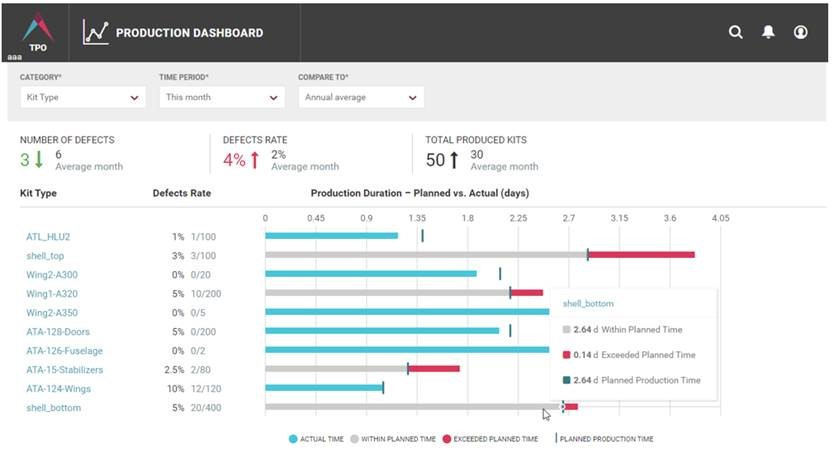
Task: Click the Defects Rate value 4%
Action: coord(234,160)
